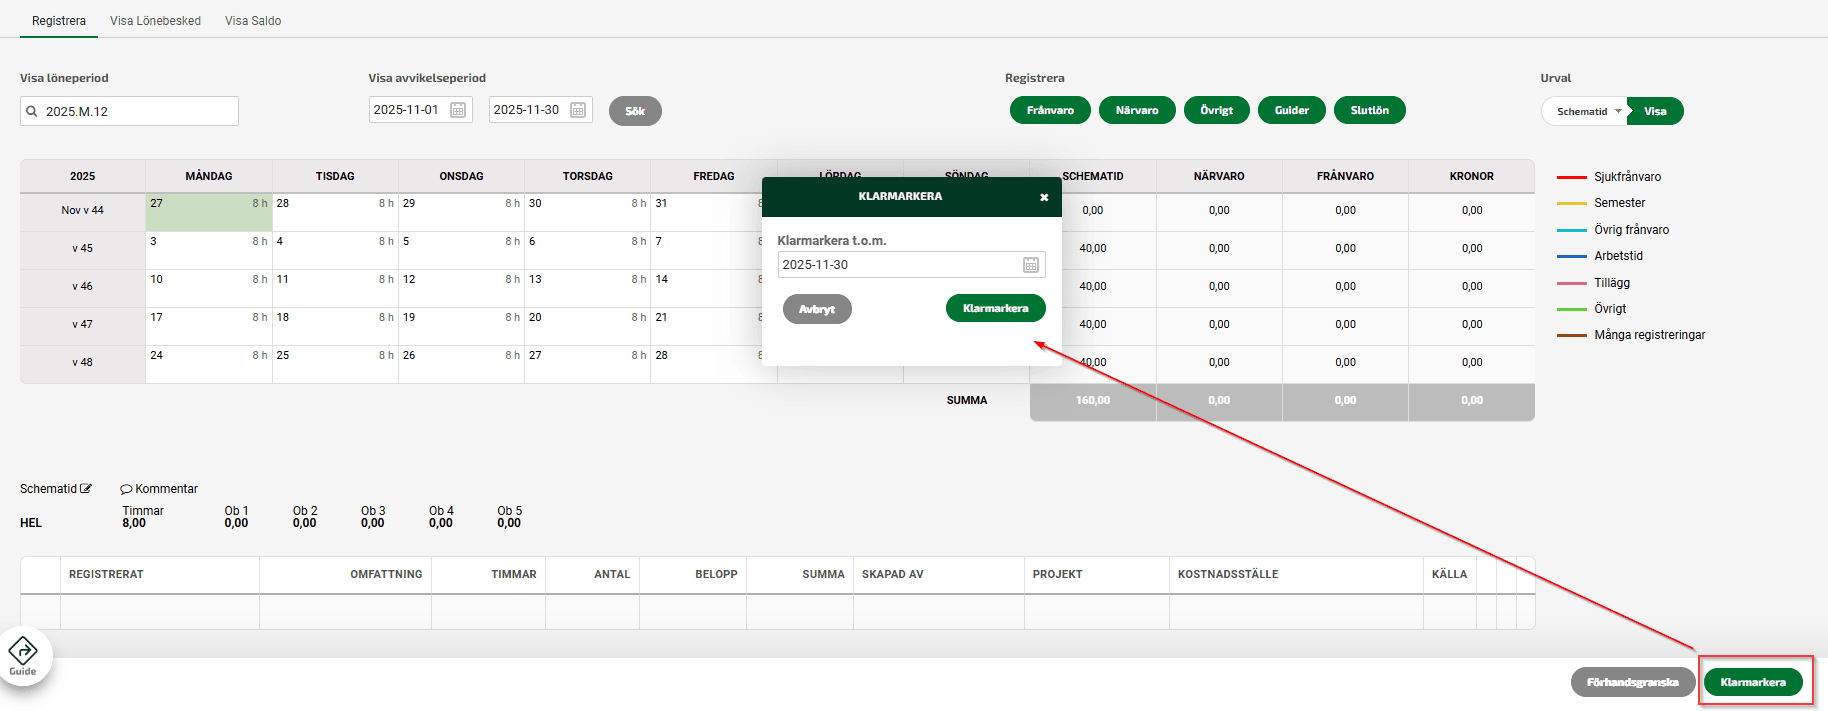The height and width of the screenshot is (711, 1828).
Task: Cancel dialog with Avbryt button
Action: [817, 309]
